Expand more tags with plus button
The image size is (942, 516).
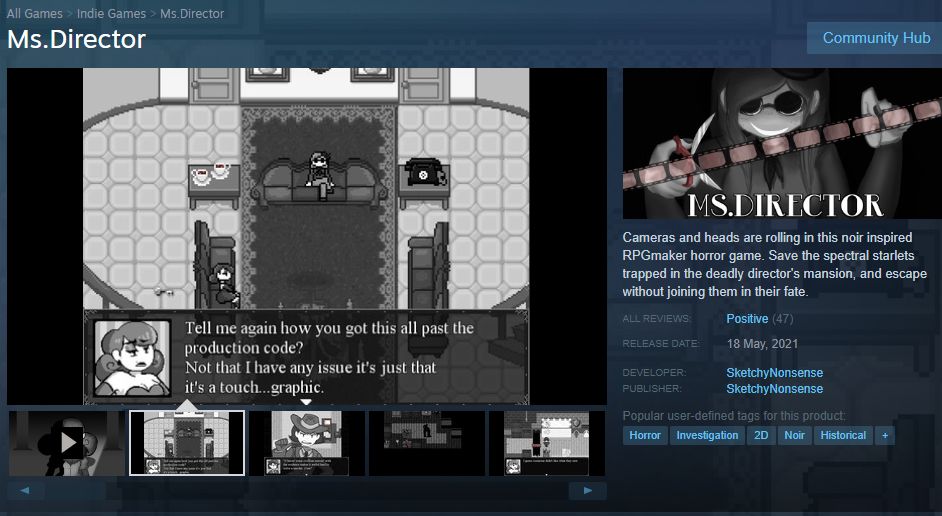(885, 436)
